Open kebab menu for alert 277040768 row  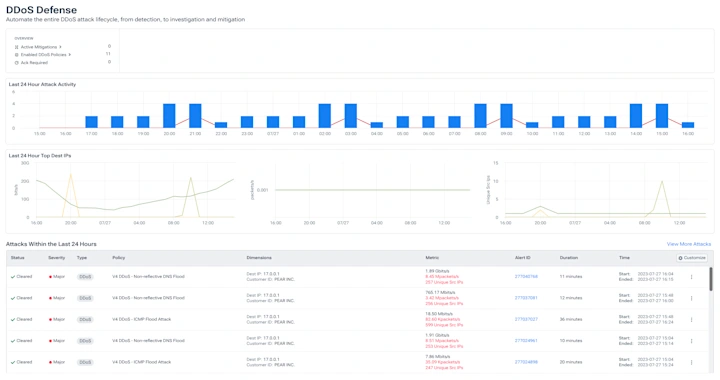pyautogui.click(x=692, y=277)
